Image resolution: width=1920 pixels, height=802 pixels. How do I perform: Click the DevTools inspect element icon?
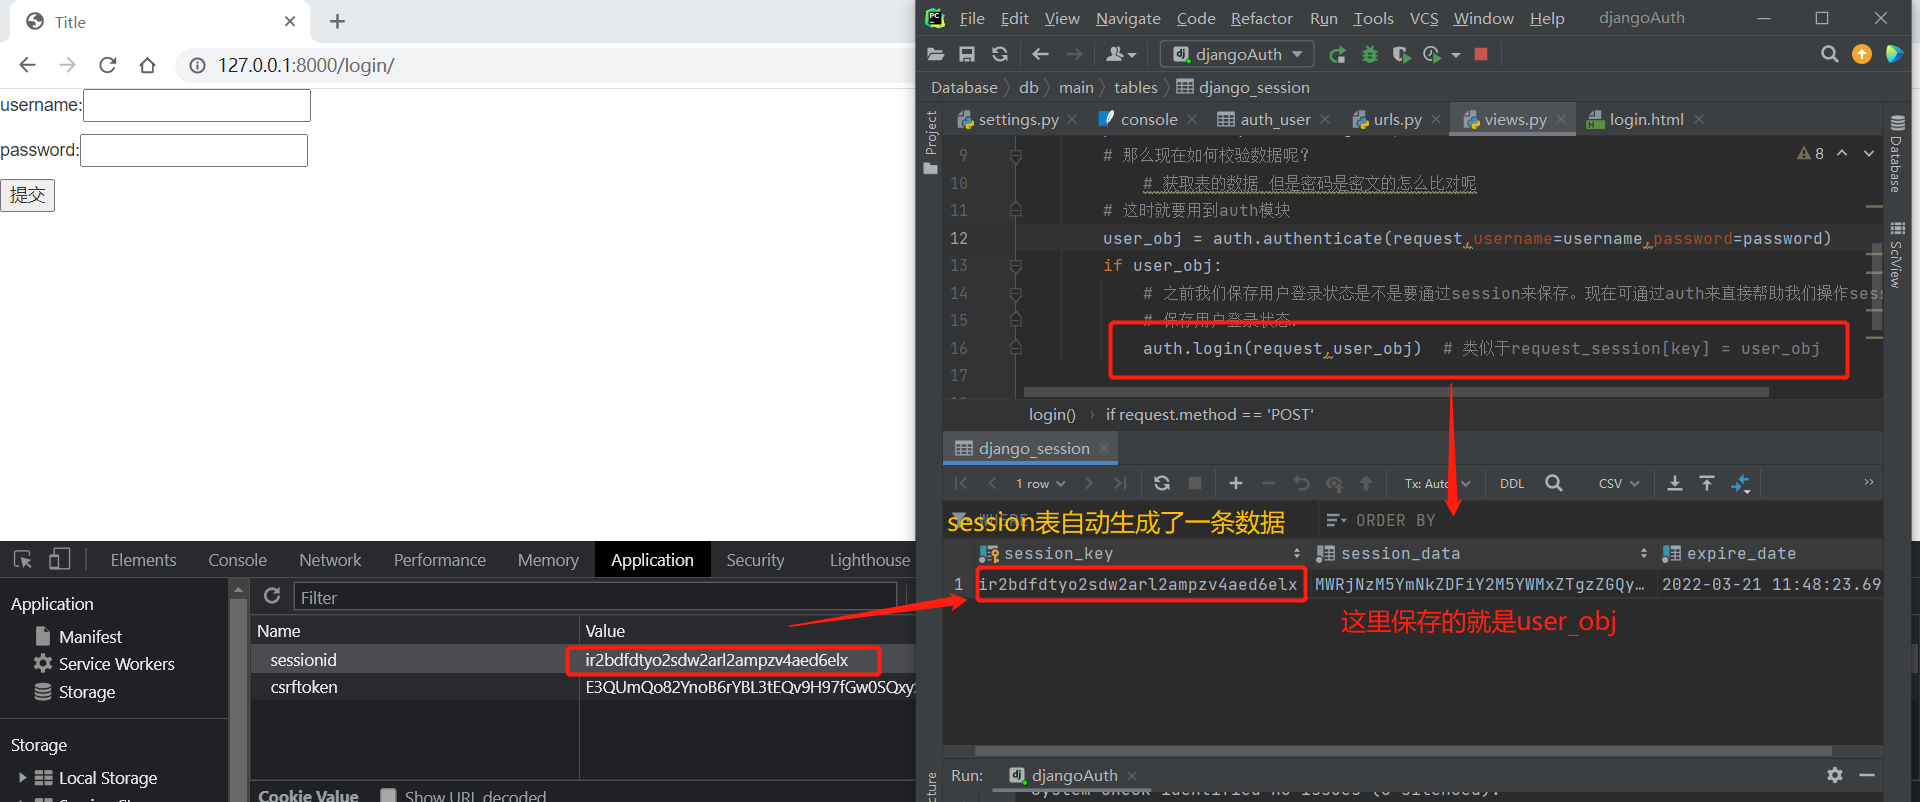(23, 560)
